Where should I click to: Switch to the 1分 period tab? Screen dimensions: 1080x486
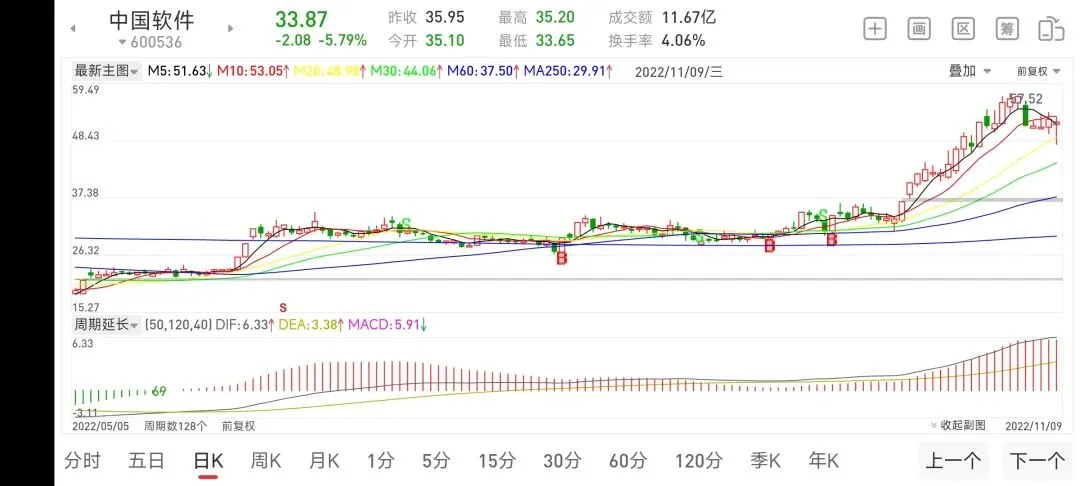[x=380, y=461]
